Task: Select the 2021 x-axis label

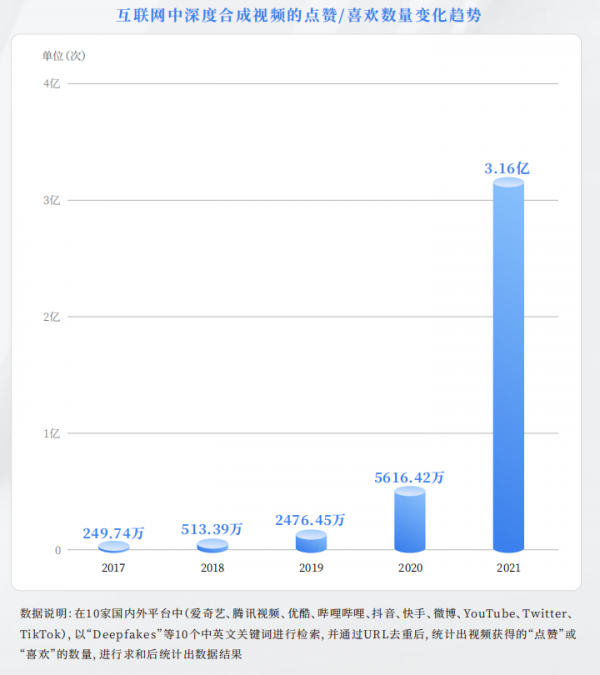Action: [x=508, y=568]
